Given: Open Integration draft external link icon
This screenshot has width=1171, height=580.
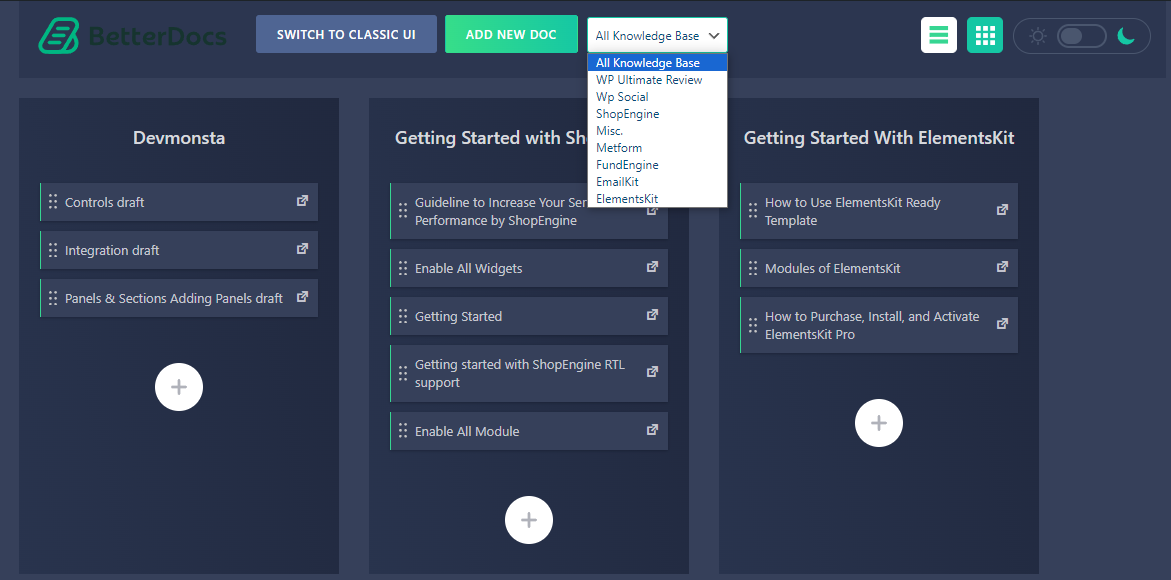Looking at the screenshot, I should click(x=302, y=249).
